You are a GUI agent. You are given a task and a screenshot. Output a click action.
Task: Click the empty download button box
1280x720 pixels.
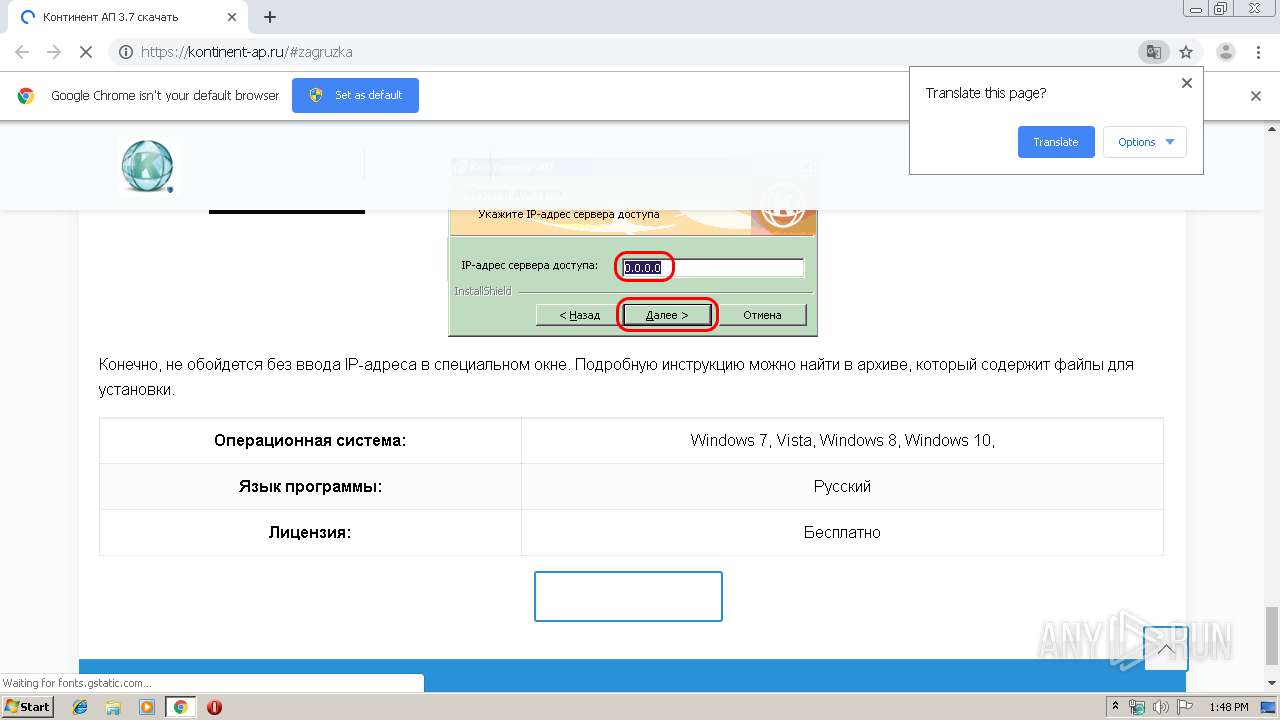pos(628,596)
